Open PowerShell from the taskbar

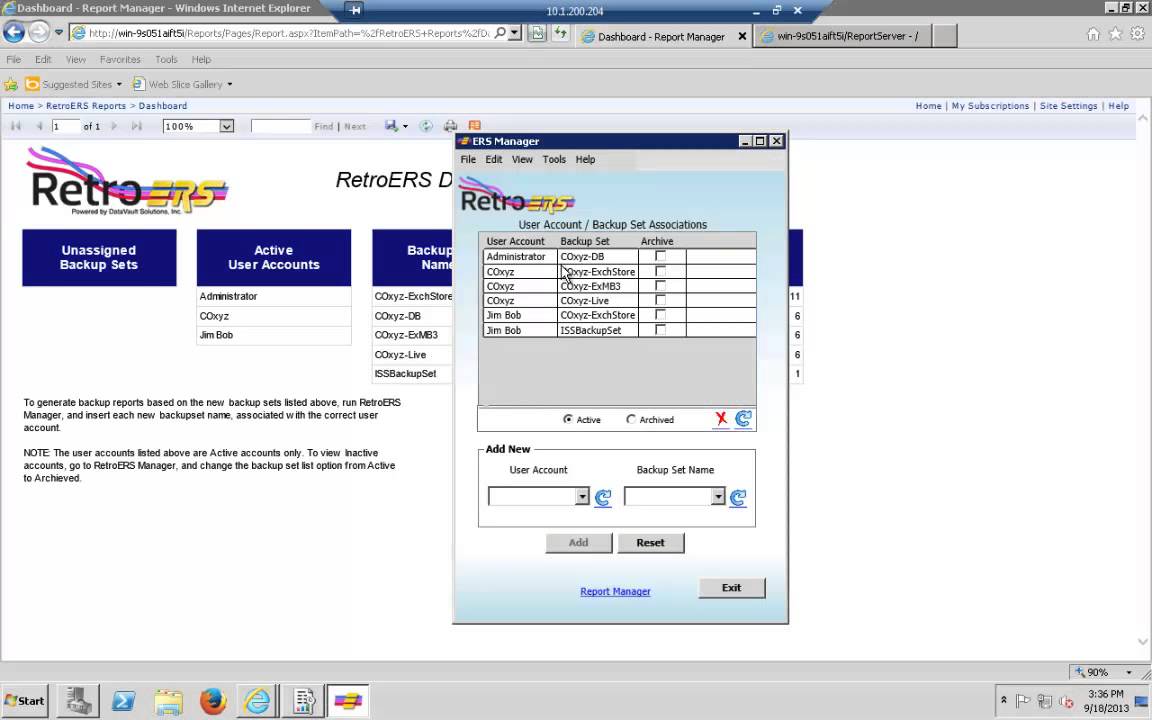pos(123,701)
